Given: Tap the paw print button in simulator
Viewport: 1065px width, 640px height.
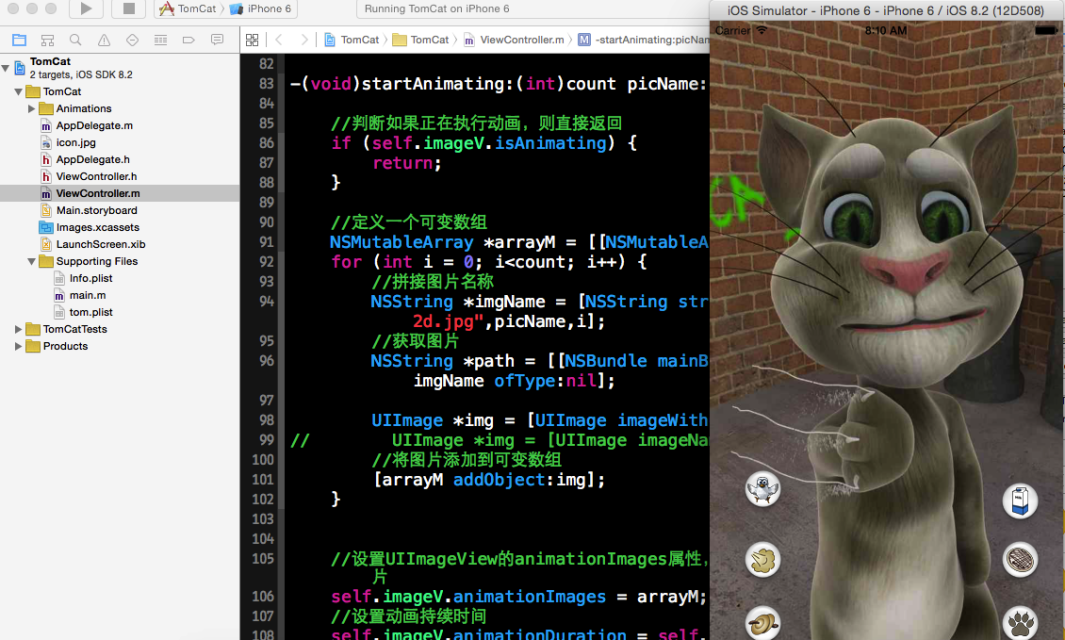Looking at the screenshot, I should tap(1019, 623).
